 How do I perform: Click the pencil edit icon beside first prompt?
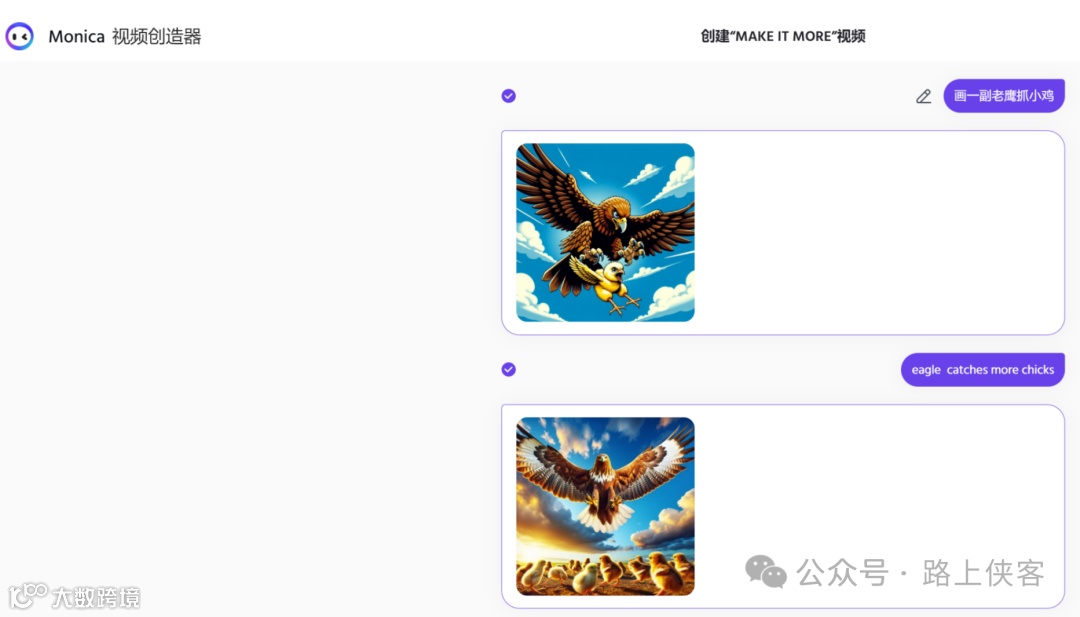pyautogui.click(x=923, y=96)
